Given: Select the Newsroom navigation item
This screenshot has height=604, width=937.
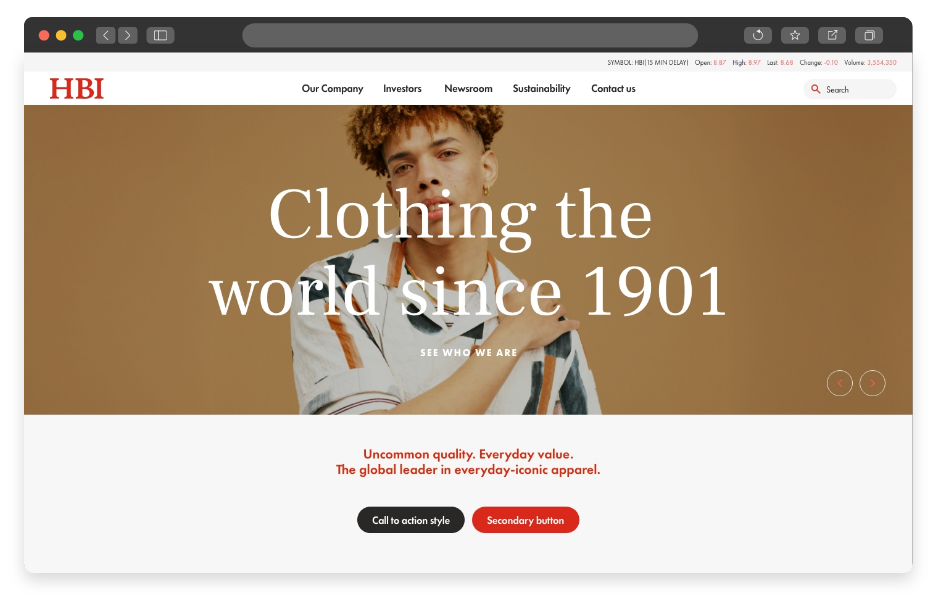Looking at the screenshot, I should coord(468,88).
